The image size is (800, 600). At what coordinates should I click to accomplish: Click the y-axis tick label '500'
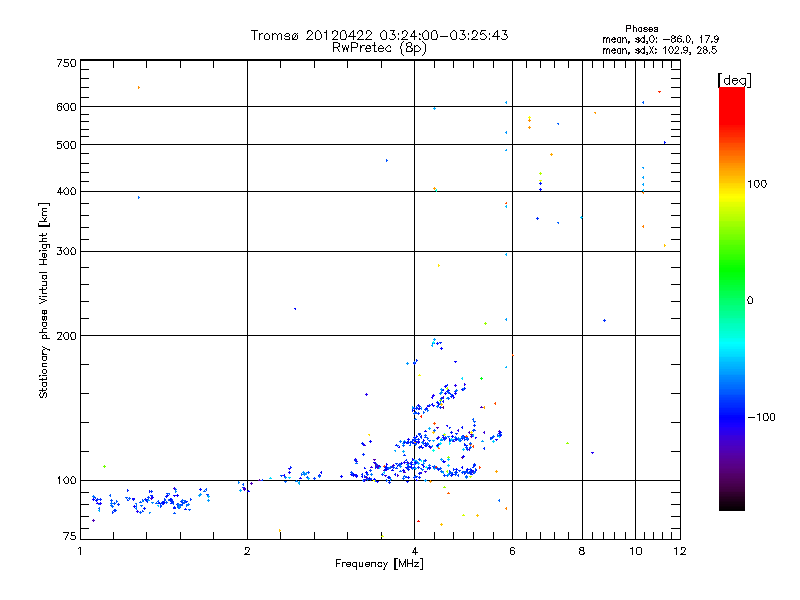tap(66, 145)
